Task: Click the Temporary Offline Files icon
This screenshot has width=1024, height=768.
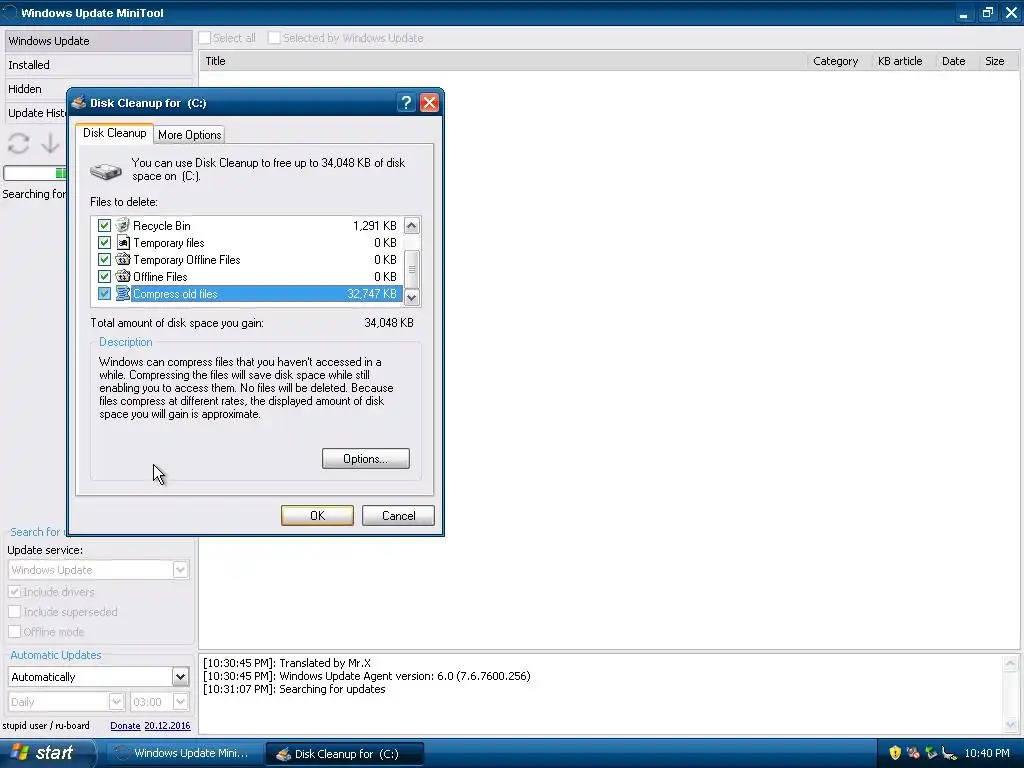Action: pyautogui.click(x=123, y=259)
